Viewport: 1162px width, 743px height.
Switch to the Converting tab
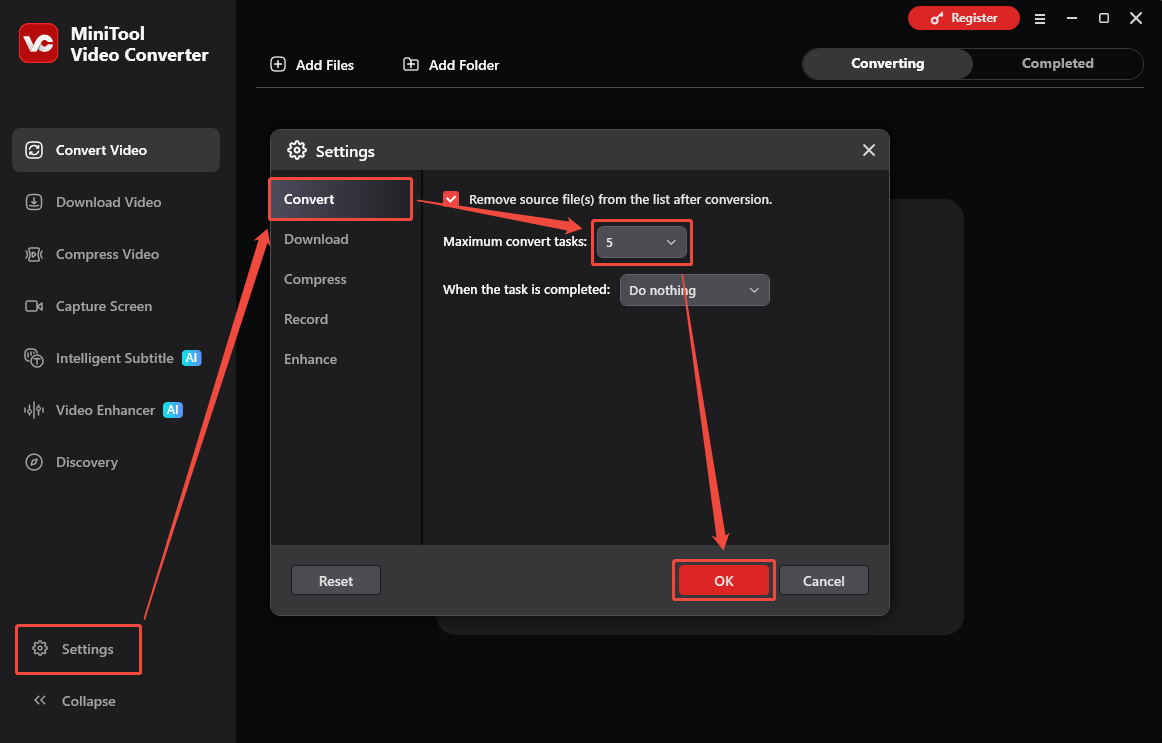coord(887,64)
